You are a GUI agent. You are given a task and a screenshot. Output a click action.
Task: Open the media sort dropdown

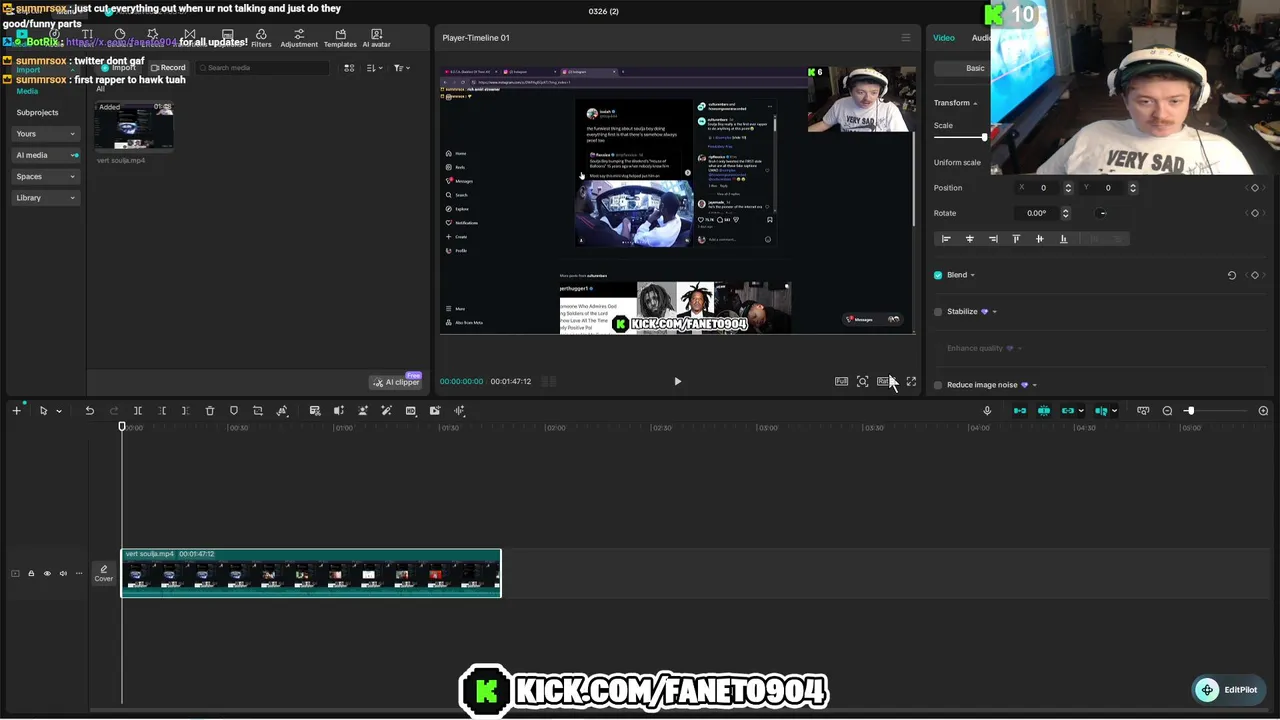point(373,68)
